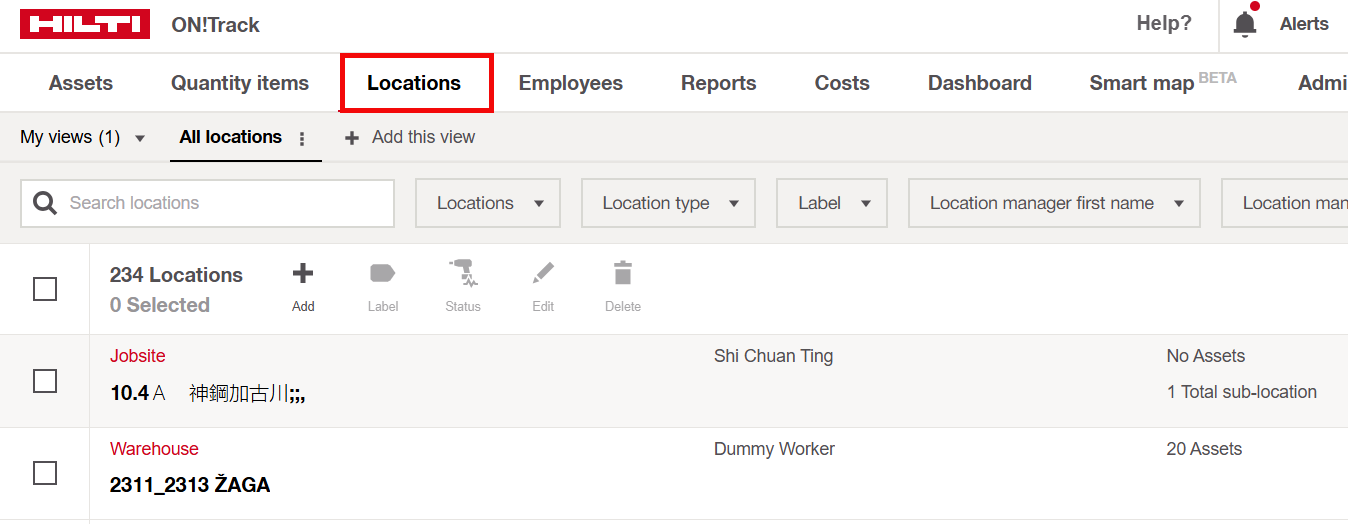
Task: Click the Add plus icon
Action: [x=303, y=273]
